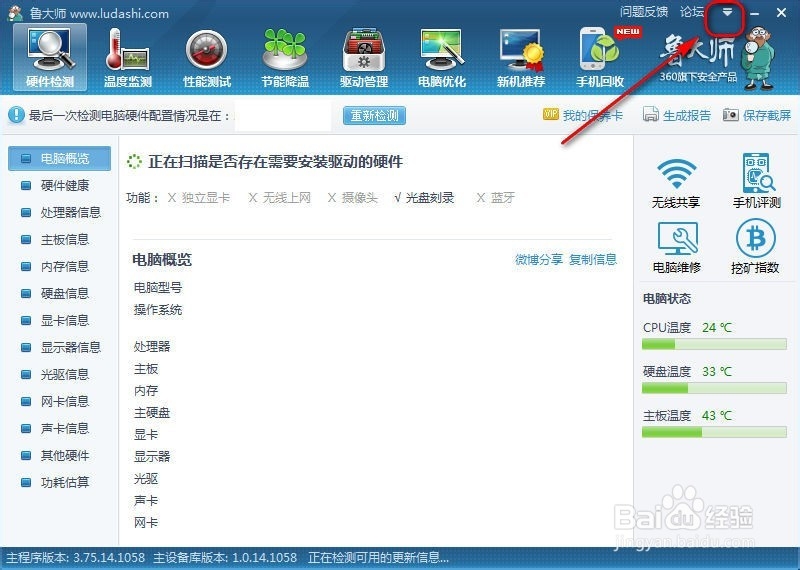The height and width of the screenshot is (570, 800).
Task: Click the 硬盘温度 33 ℃ value
Action: click(717, 371)
